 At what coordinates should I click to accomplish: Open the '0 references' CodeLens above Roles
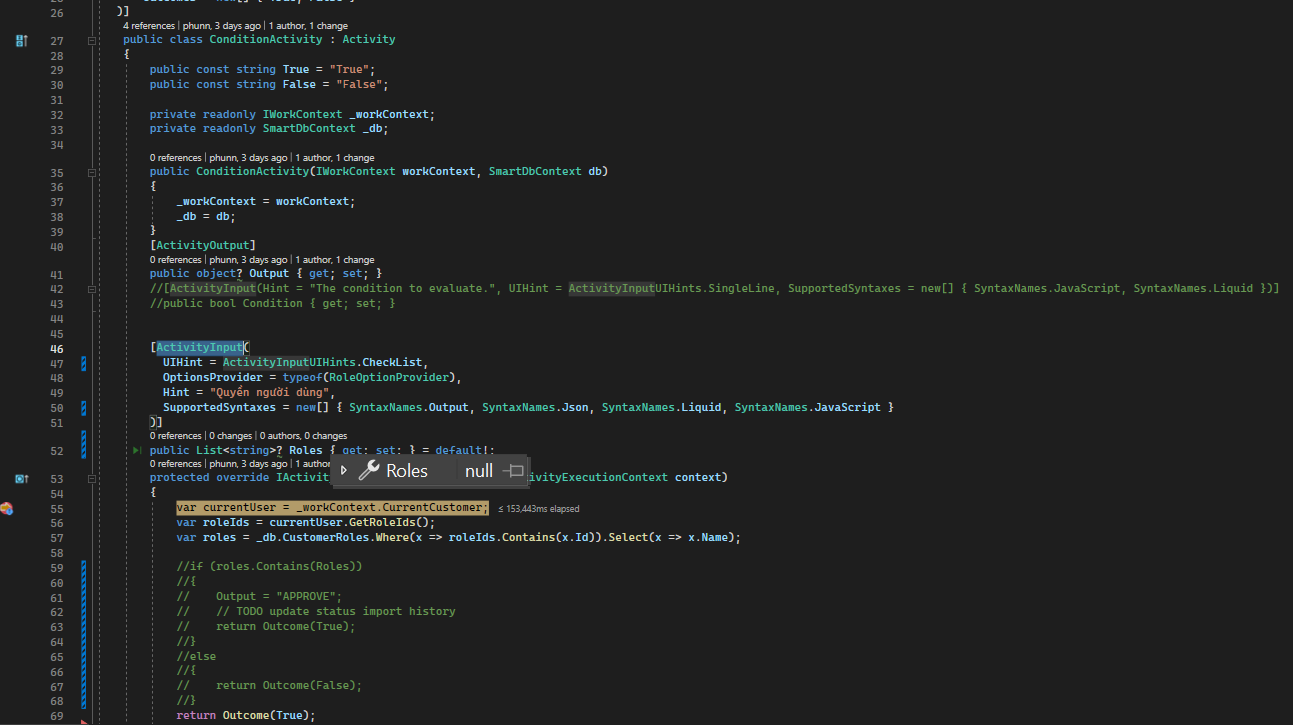click(175, 435)
